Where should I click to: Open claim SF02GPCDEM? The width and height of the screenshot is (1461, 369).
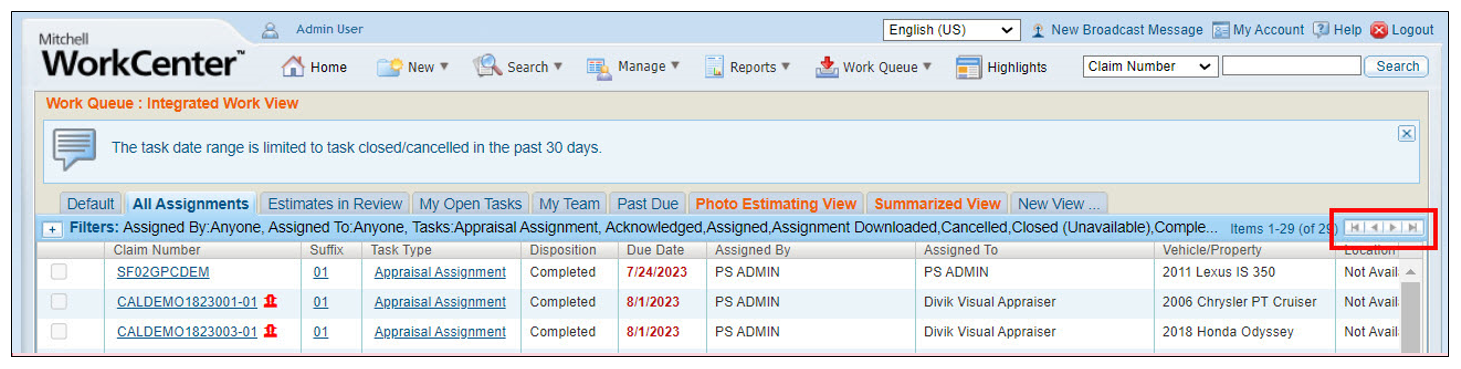pyautogui.click(x=163, y=272)
